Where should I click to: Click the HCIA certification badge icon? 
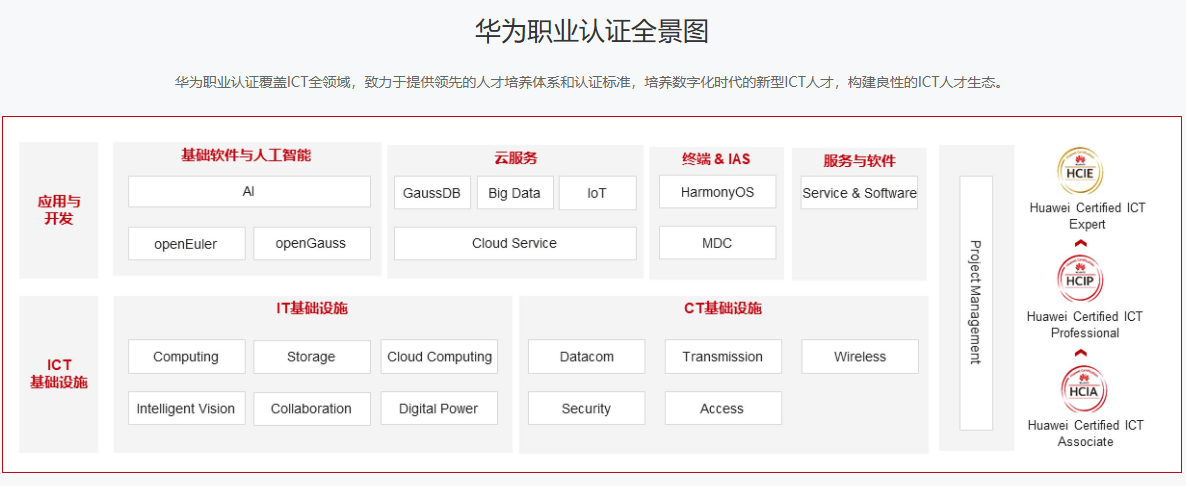tap(1083, 388)
